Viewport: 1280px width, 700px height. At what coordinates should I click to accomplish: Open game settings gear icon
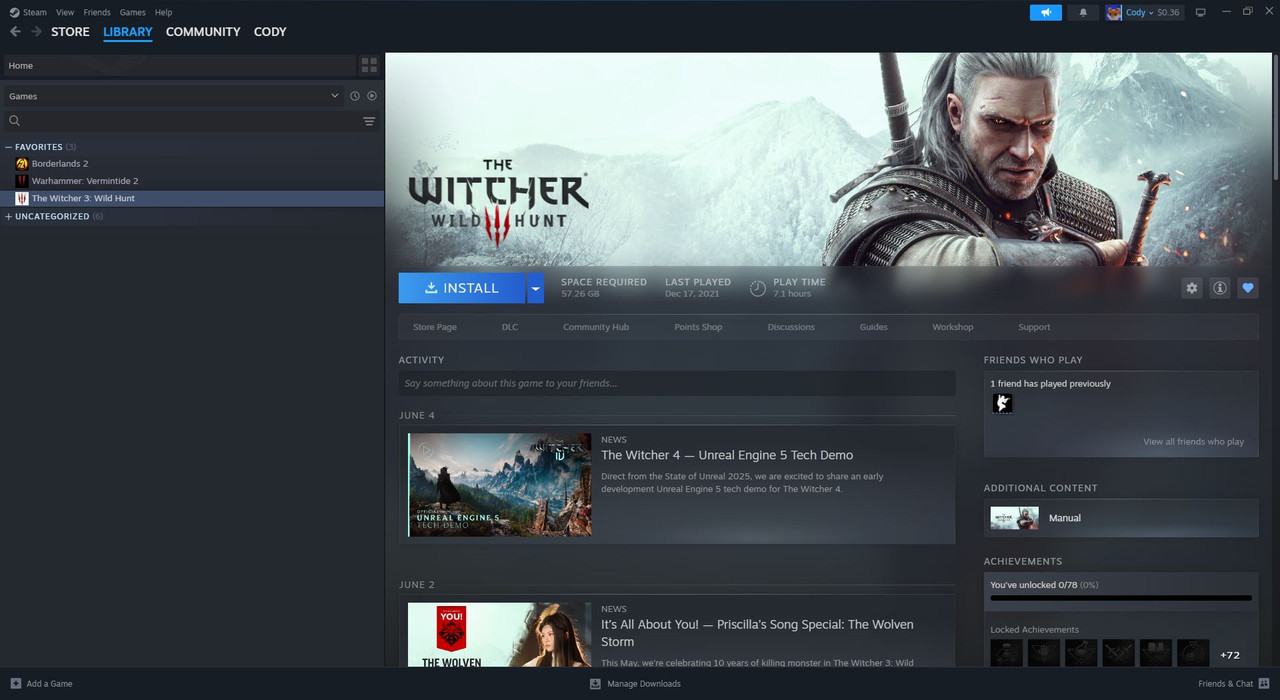pyautogui.click(x=1191, y=288)
